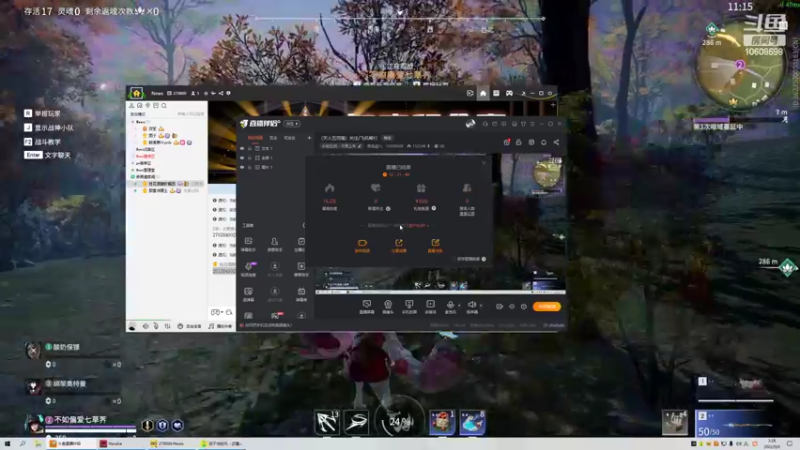Click first toolbox icon in streaming companion

[248, 241]
